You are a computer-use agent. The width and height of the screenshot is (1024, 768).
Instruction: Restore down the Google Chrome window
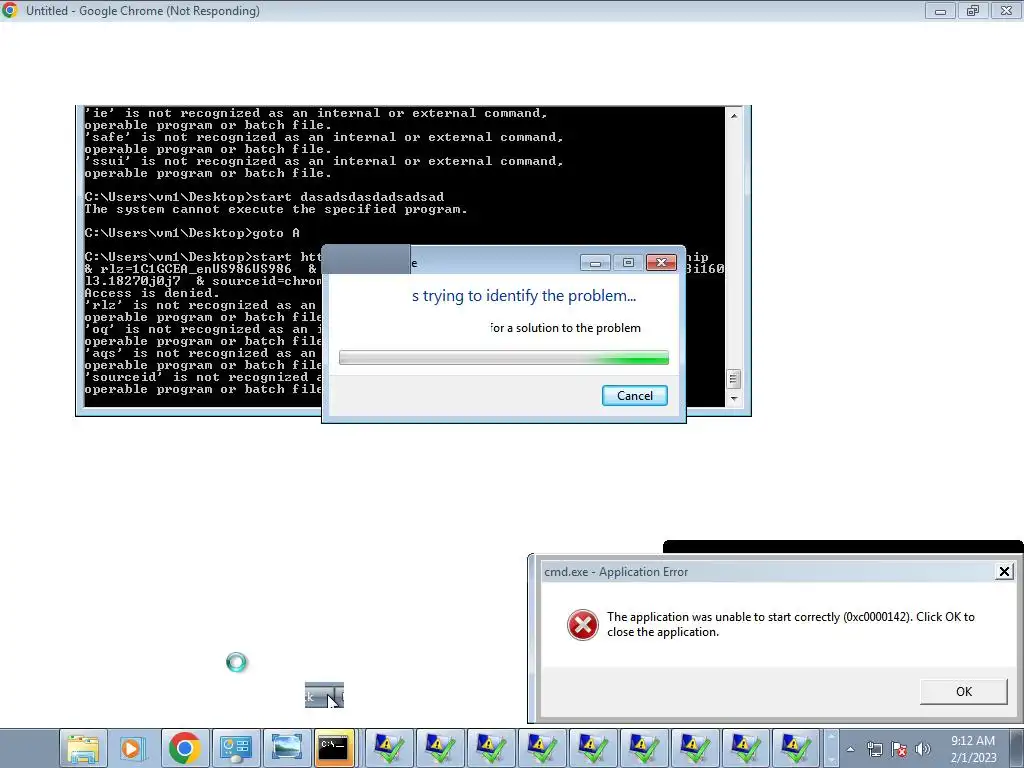(973, 10)
